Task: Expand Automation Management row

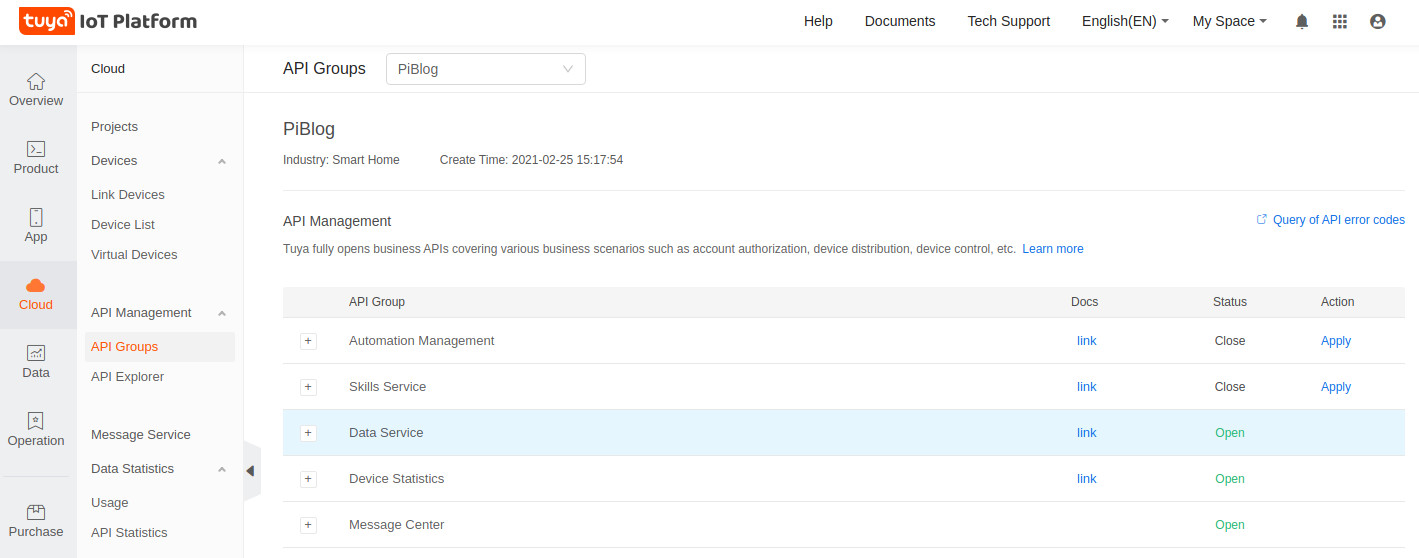Action: click(x=308, y=341)
